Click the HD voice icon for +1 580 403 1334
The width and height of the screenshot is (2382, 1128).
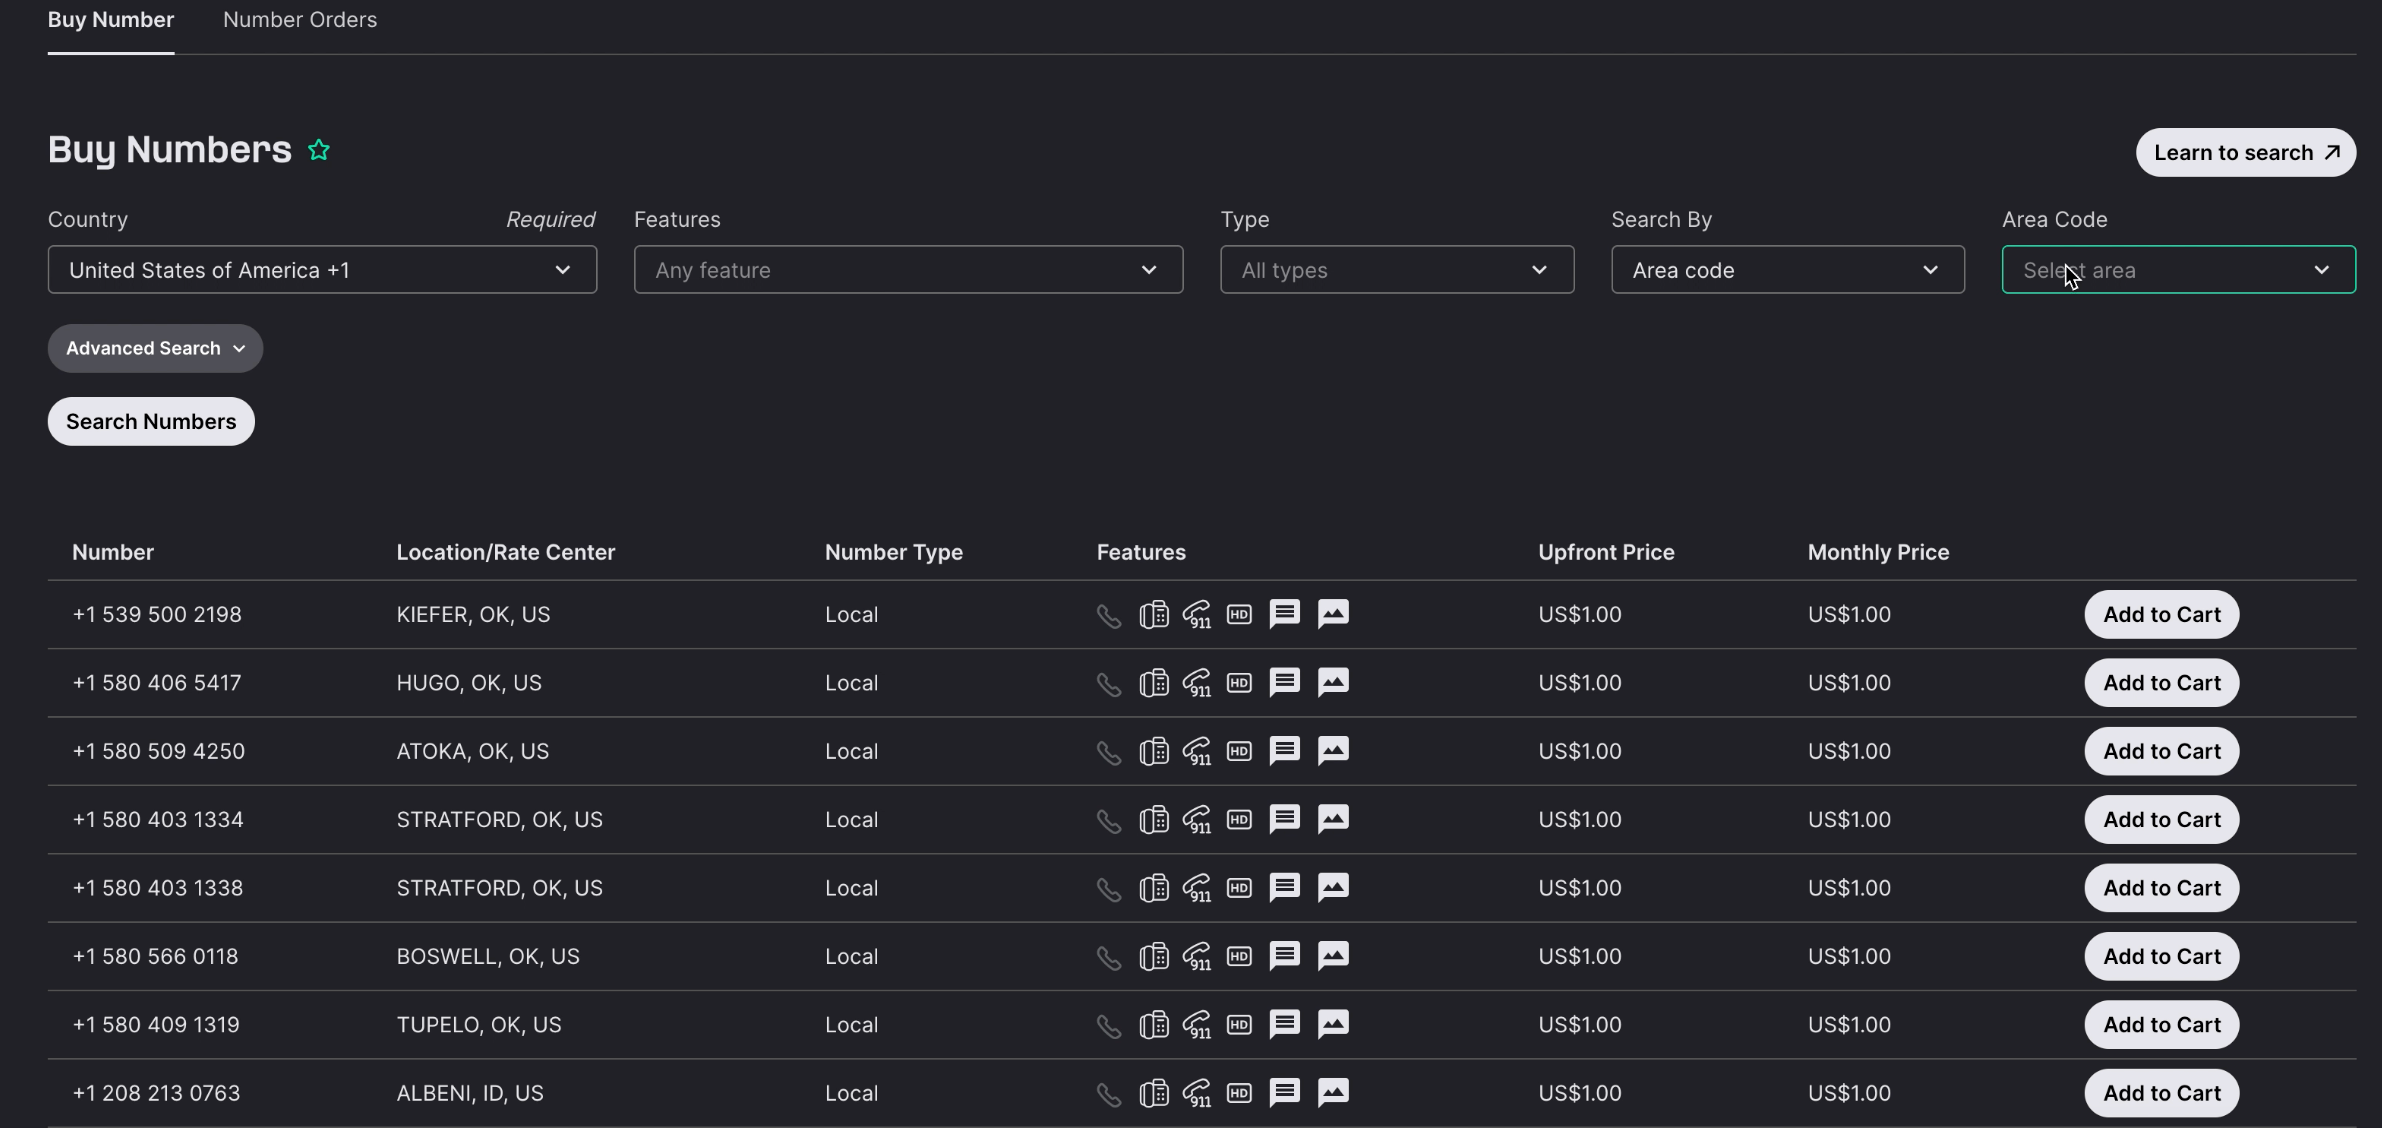1239,820
